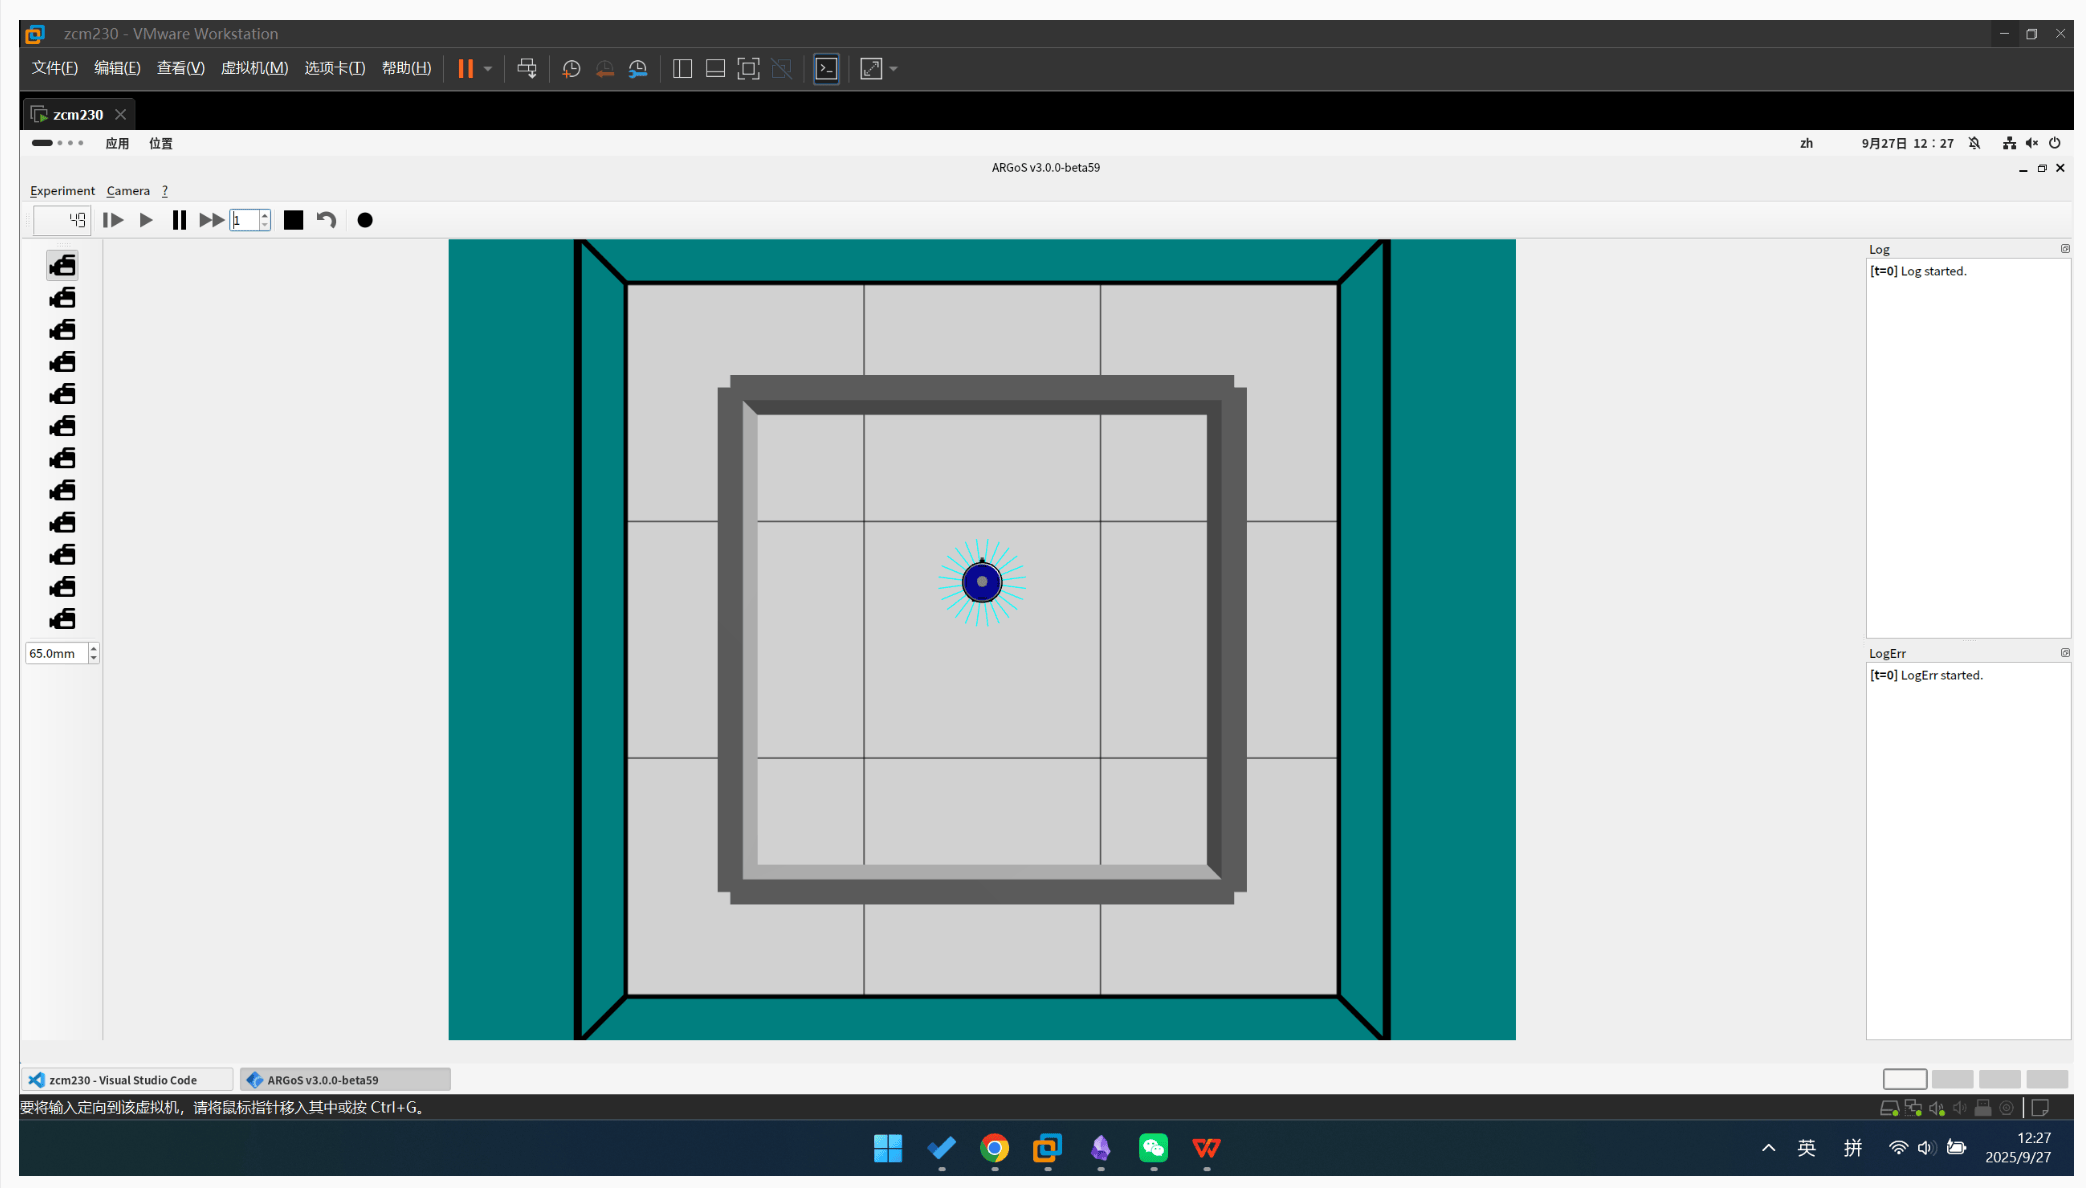Open the Experiment menu
The image size is (2086, 1188).
(x=62, y=191)
